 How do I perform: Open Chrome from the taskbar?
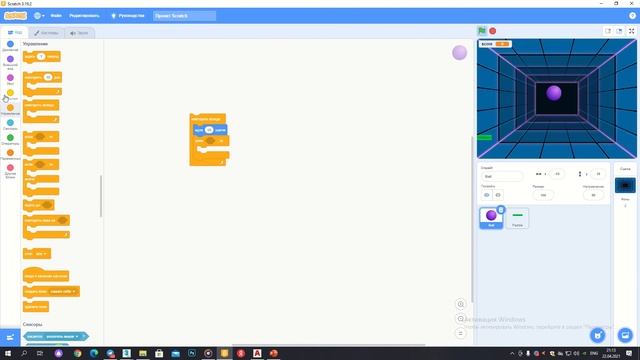pos(77,353)
